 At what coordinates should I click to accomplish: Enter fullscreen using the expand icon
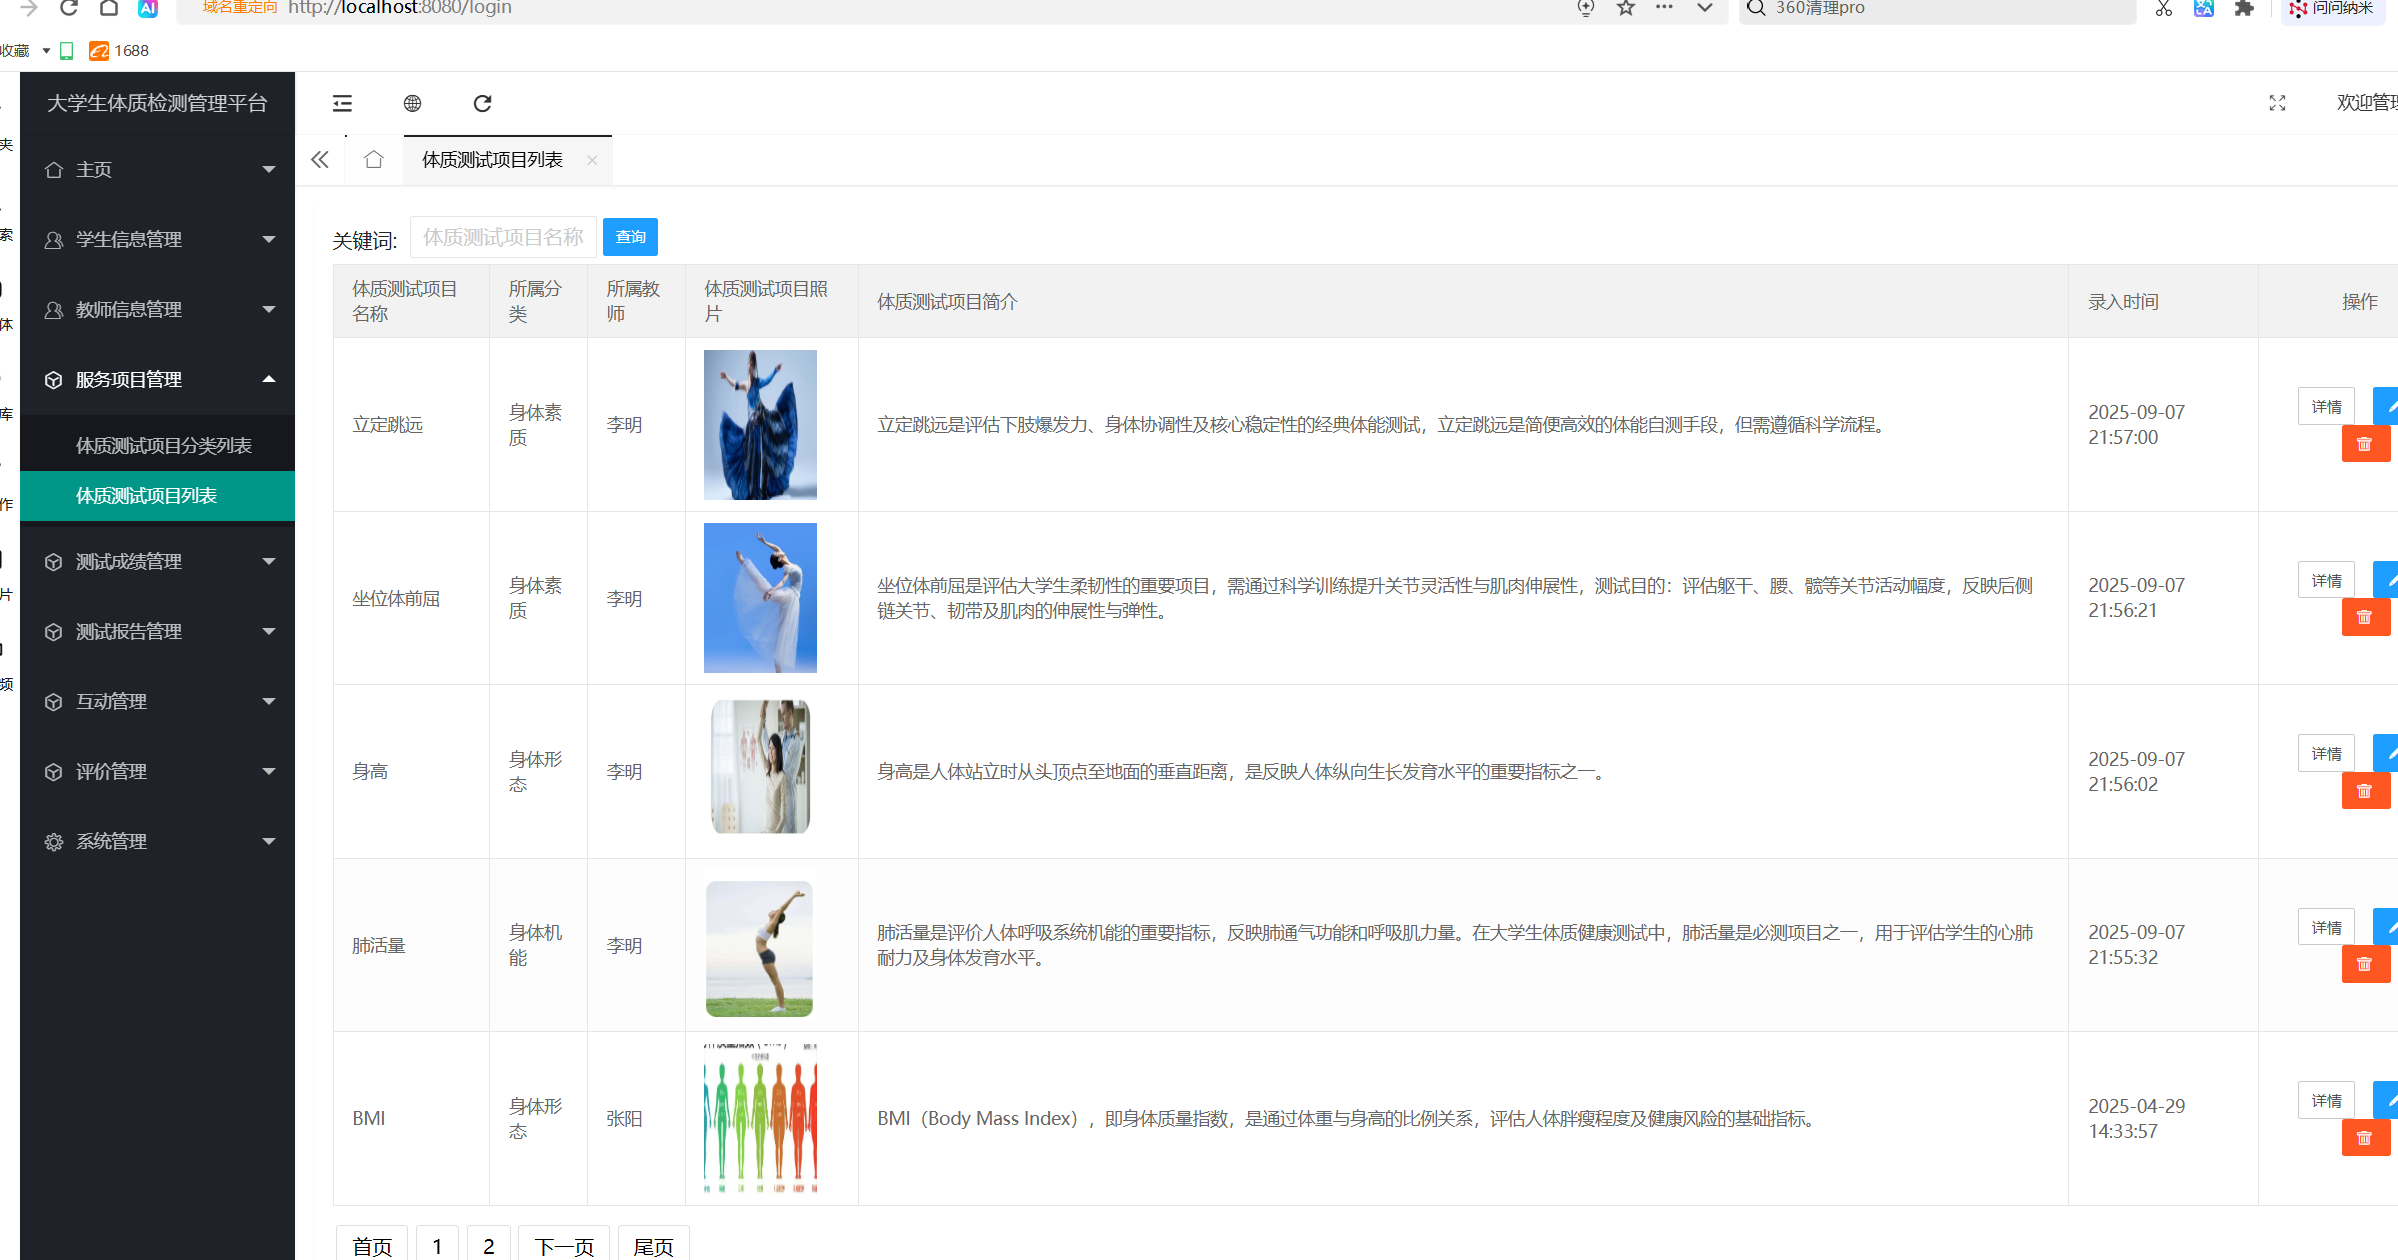coord(2277,103)
